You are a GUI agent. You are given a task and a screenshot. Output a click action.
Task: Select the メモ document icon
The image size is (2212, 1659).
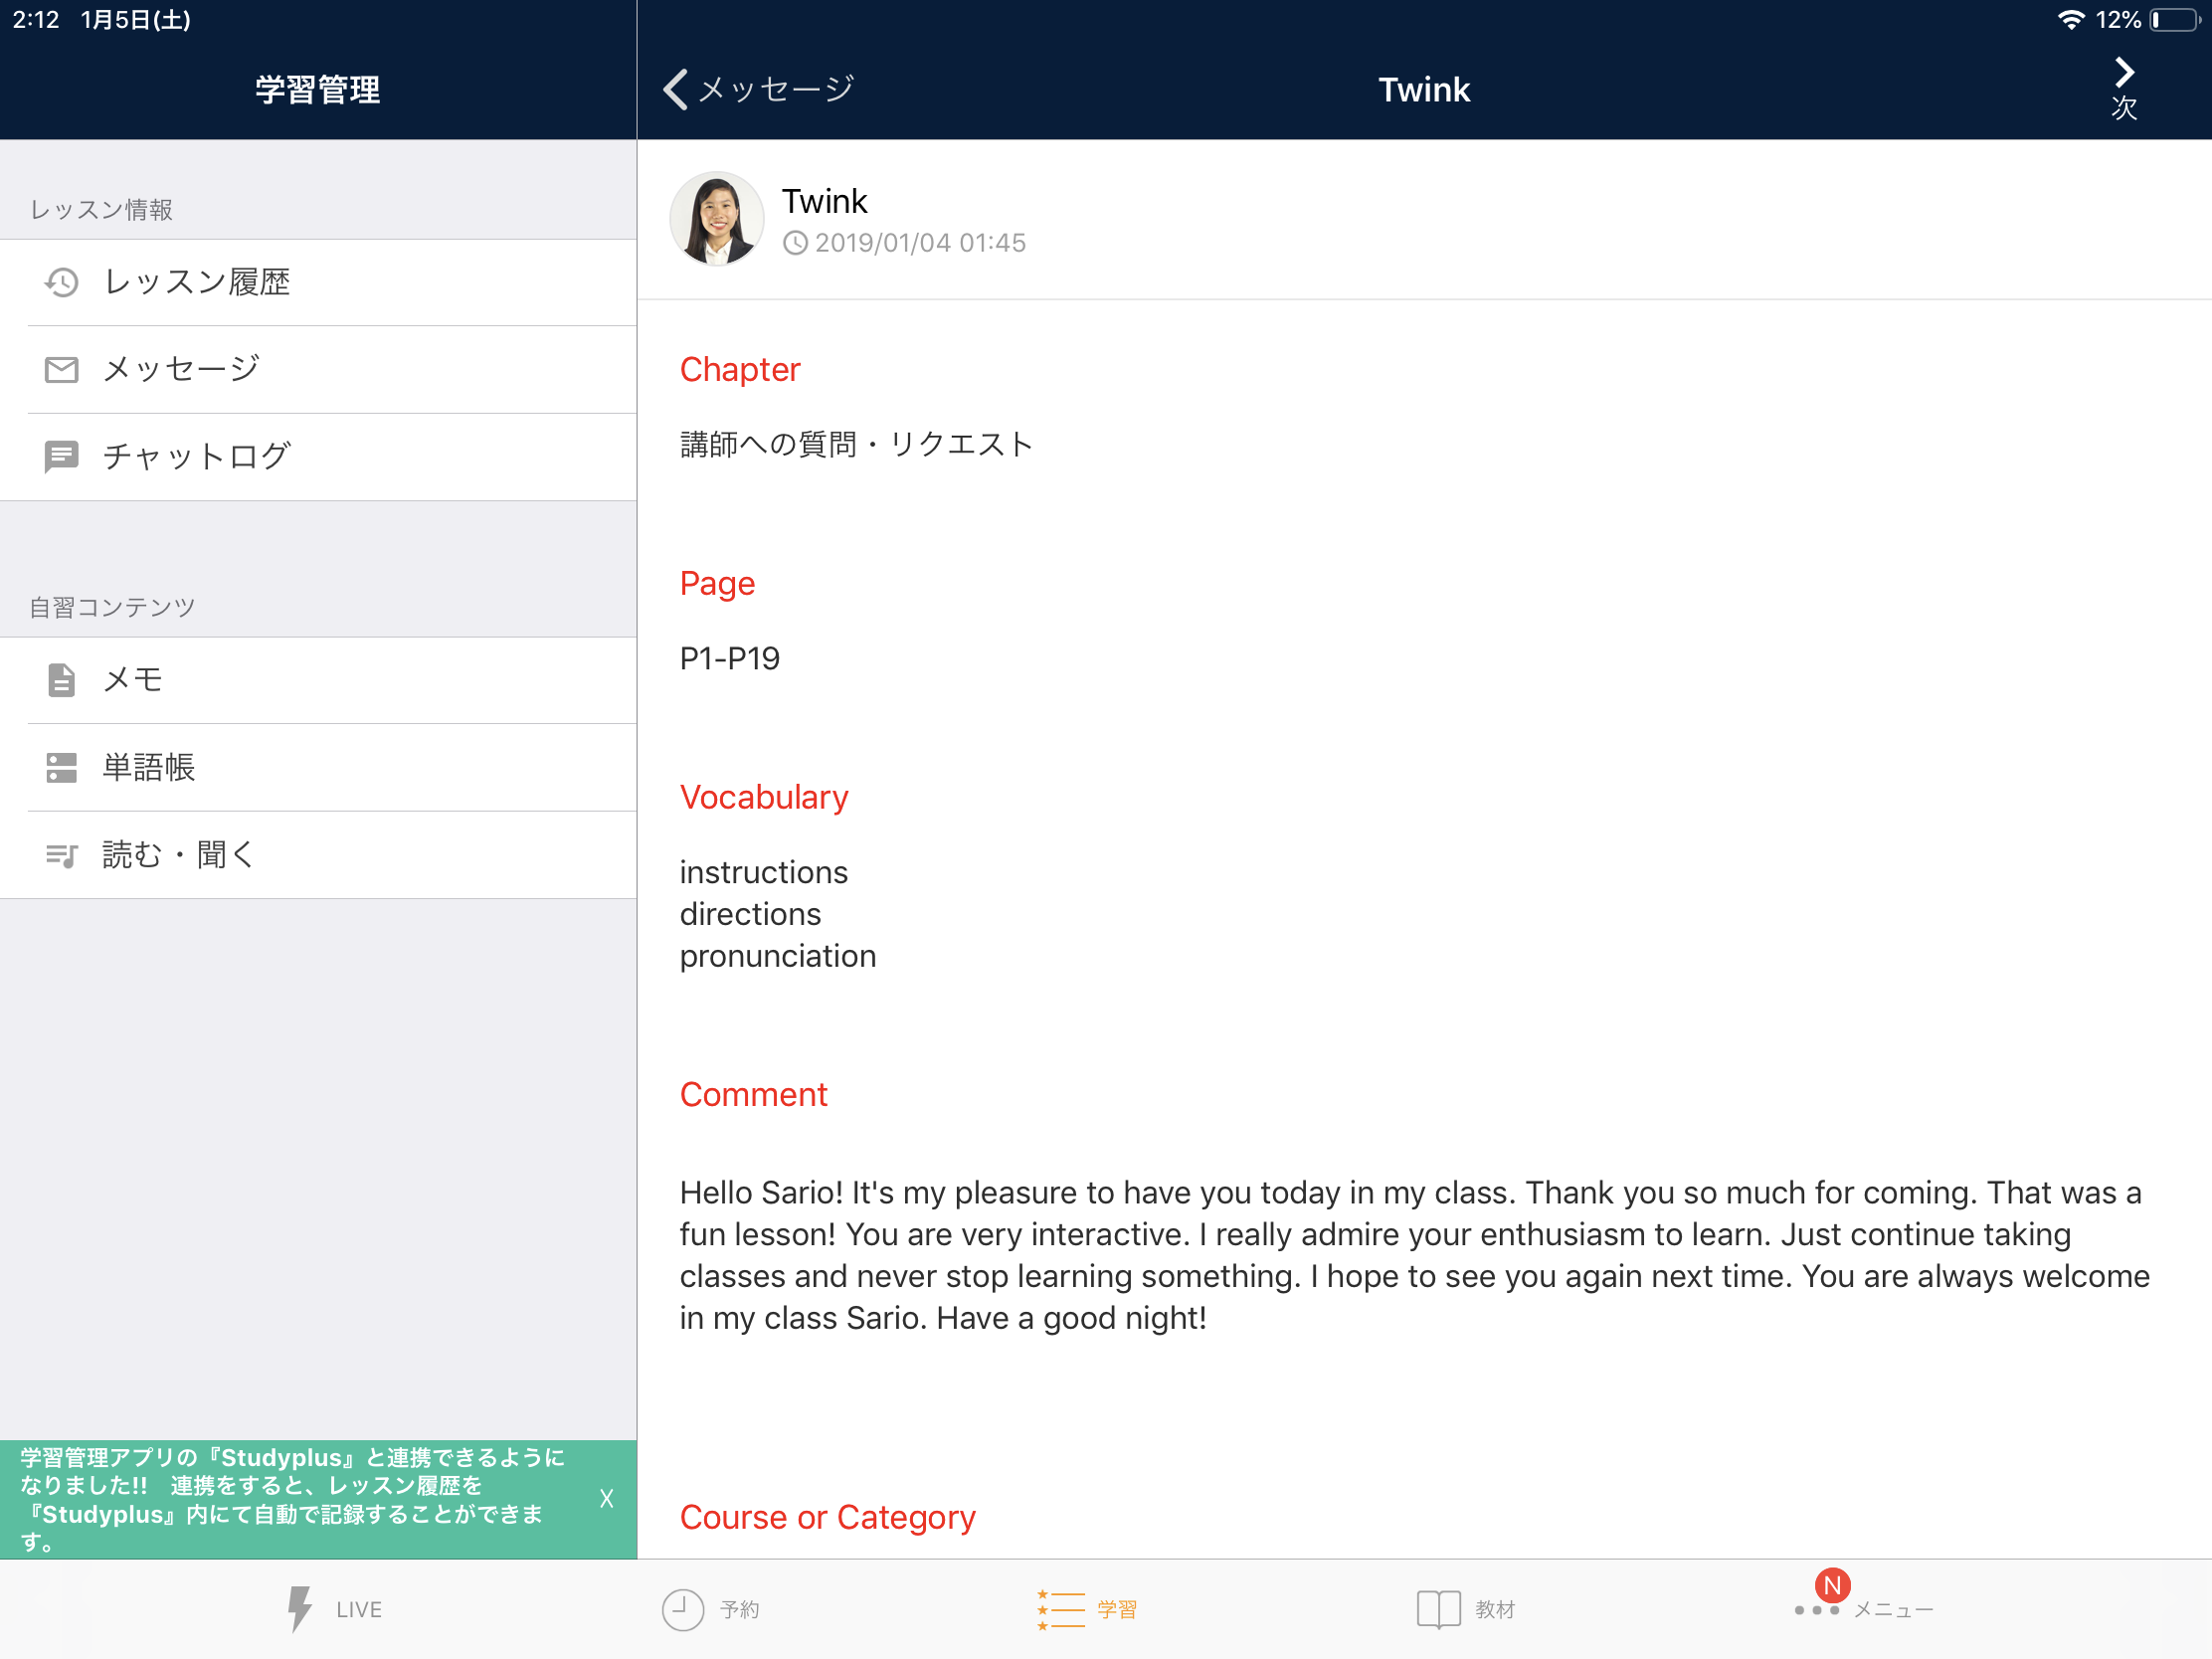(x=61, y=680)
